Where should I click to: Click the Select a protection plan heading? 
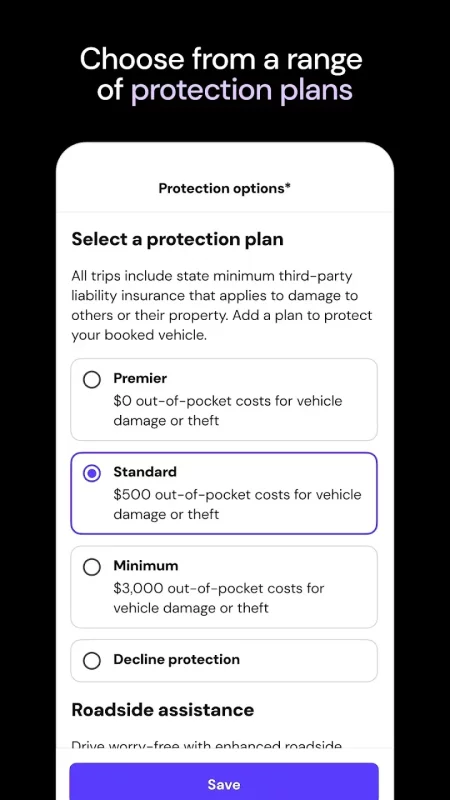[177, 239]
